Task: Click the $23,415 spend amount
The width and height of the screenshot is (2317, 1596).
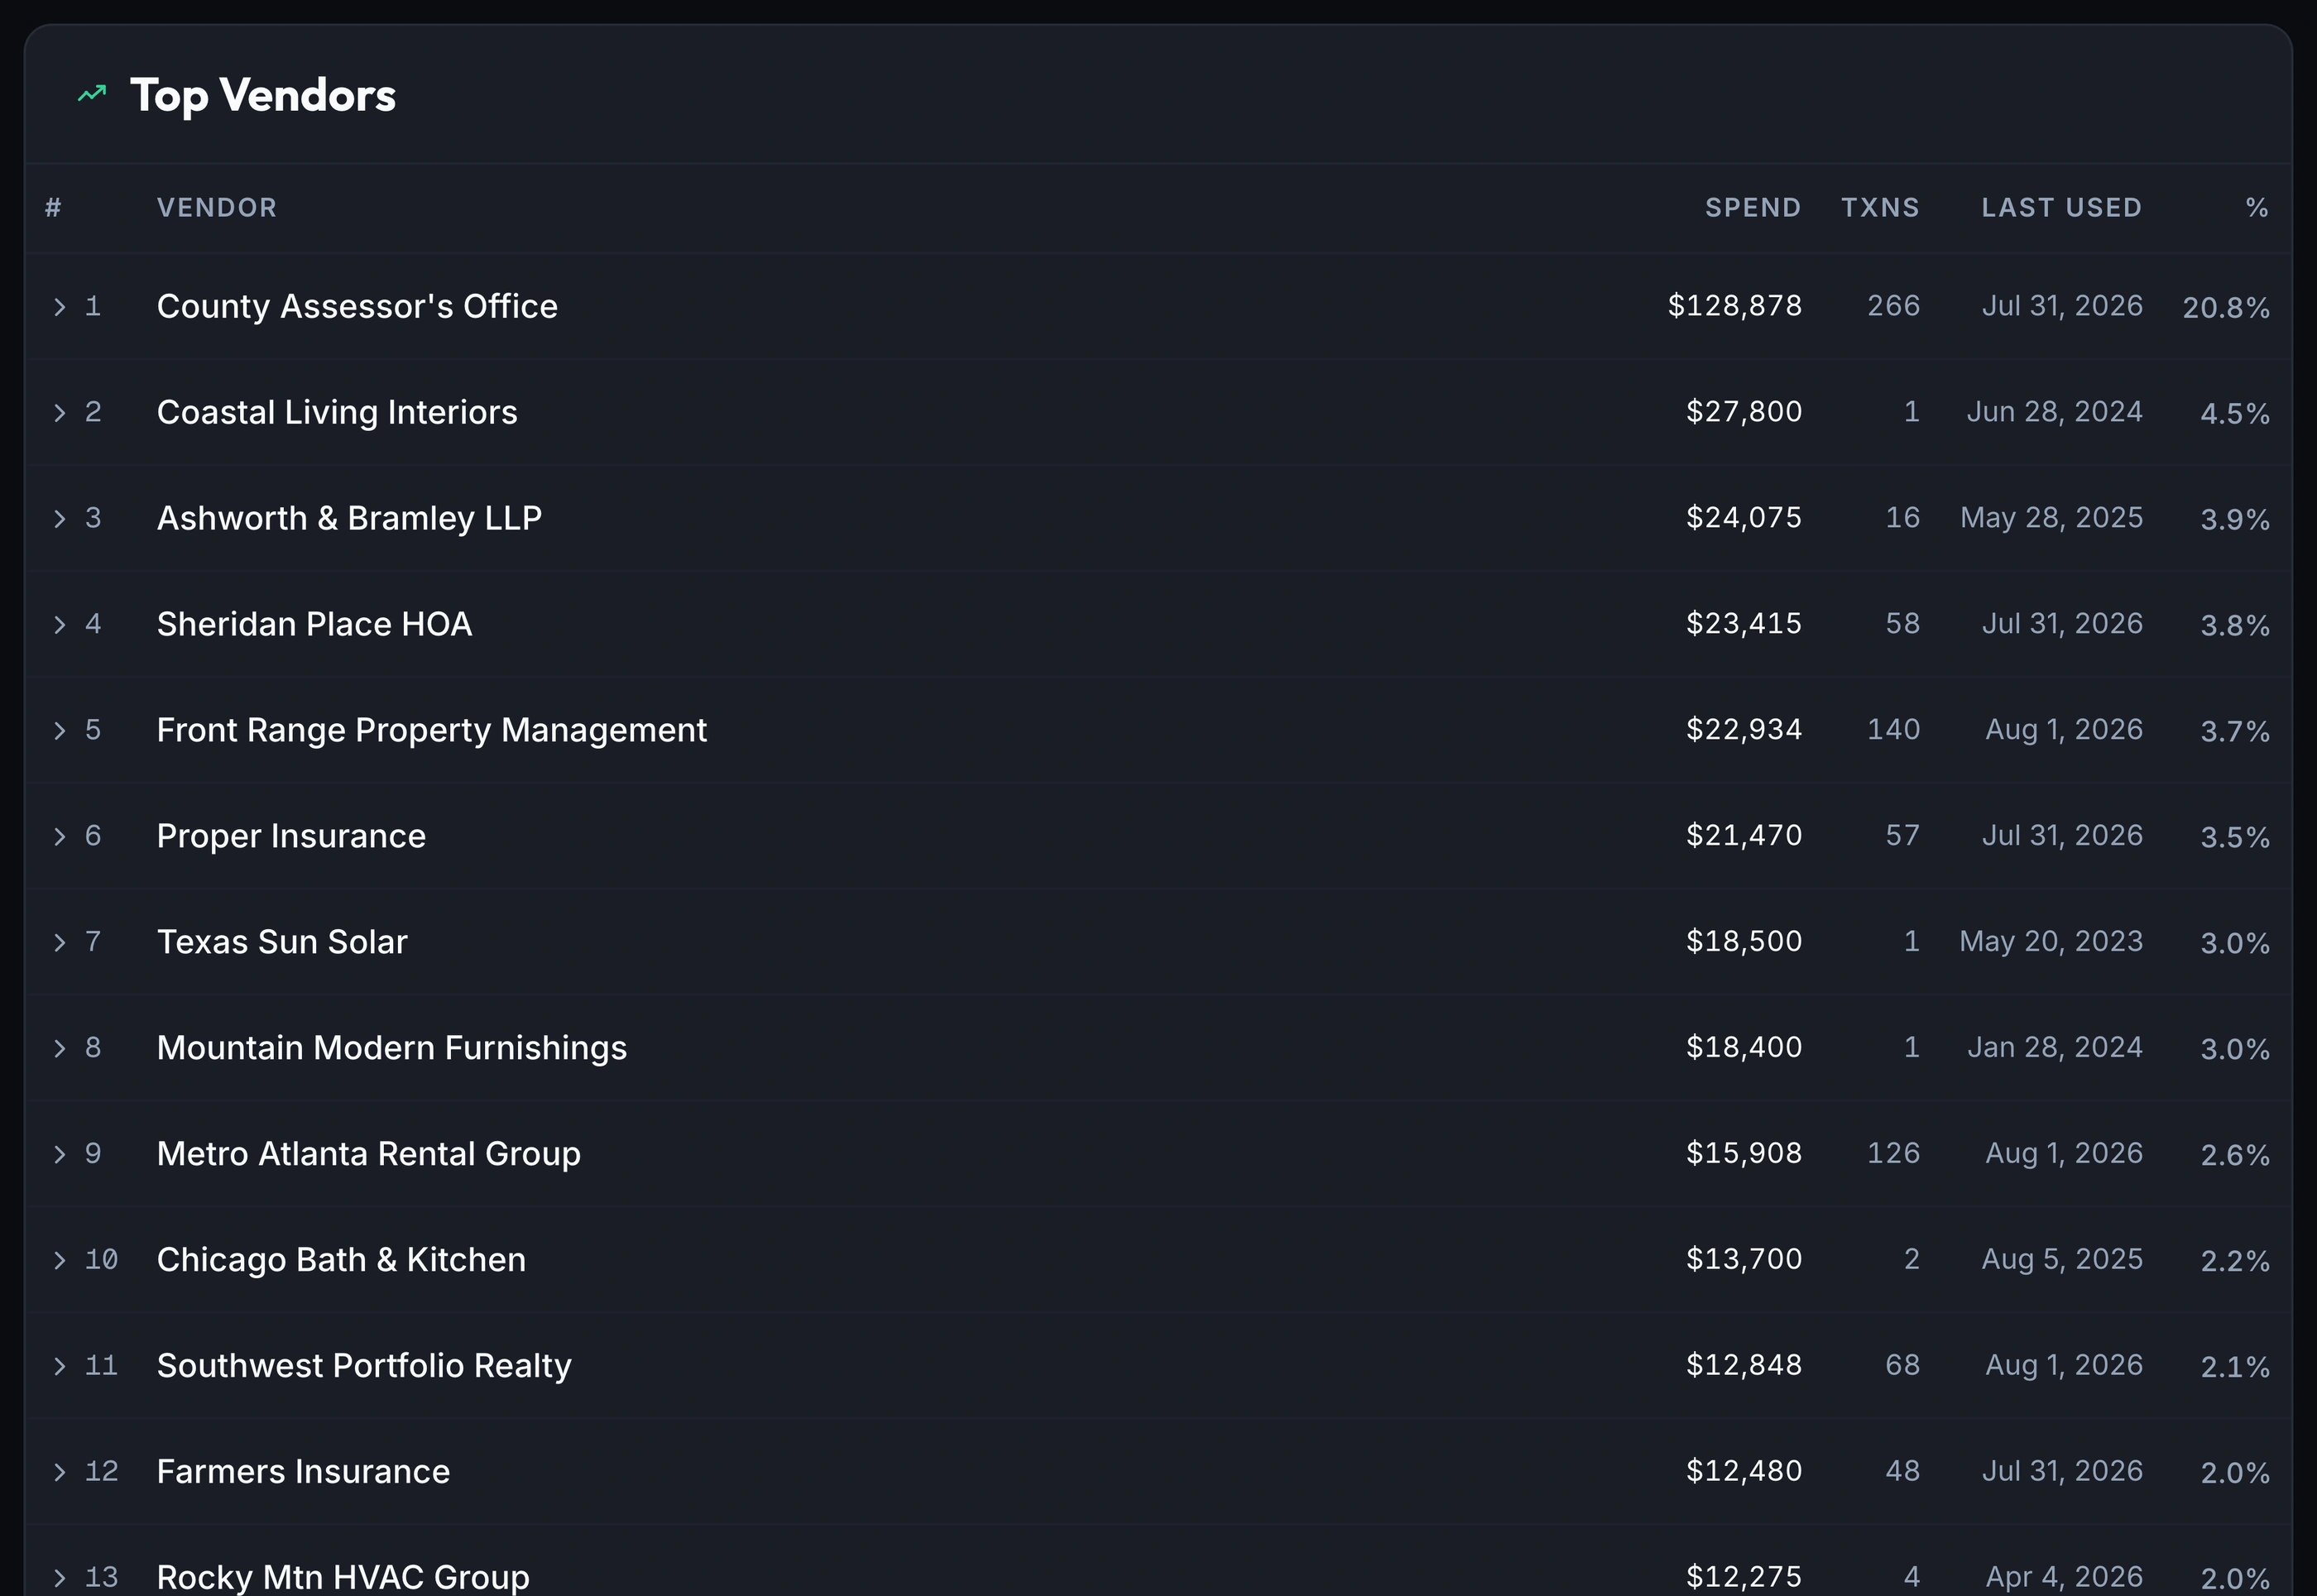Action: pos(1744,624)
